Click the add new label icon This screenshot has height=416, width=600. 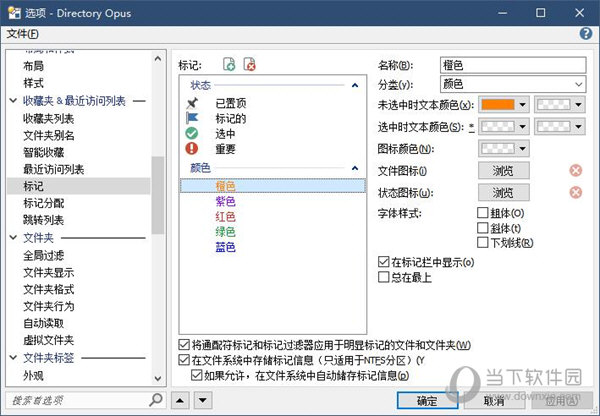(x=229, y=64)
